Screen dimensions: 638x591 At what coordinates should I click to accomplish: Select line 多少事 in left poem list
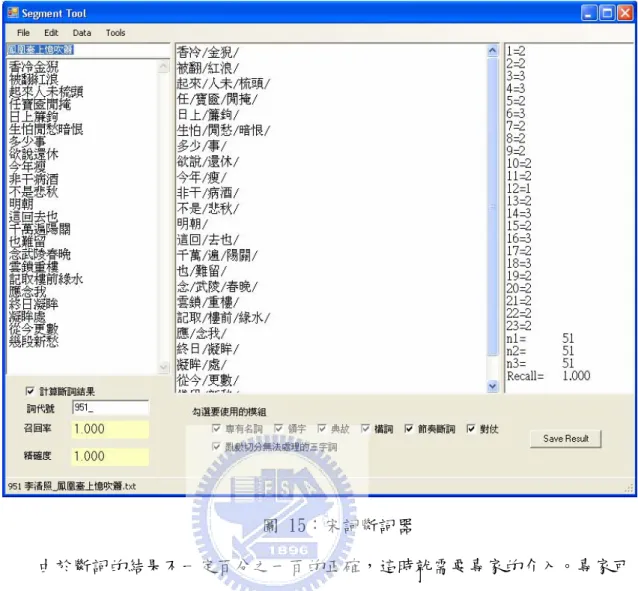27,142
